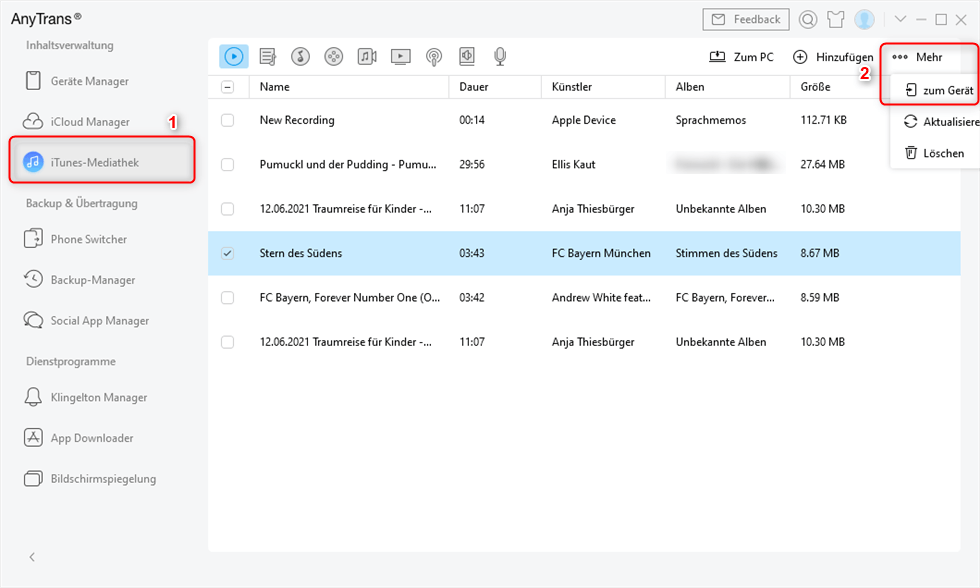The image size is (980, 588).
Task: Check the New Recording row checkbox
Action: pyautogui.click(x=228, y=120)
